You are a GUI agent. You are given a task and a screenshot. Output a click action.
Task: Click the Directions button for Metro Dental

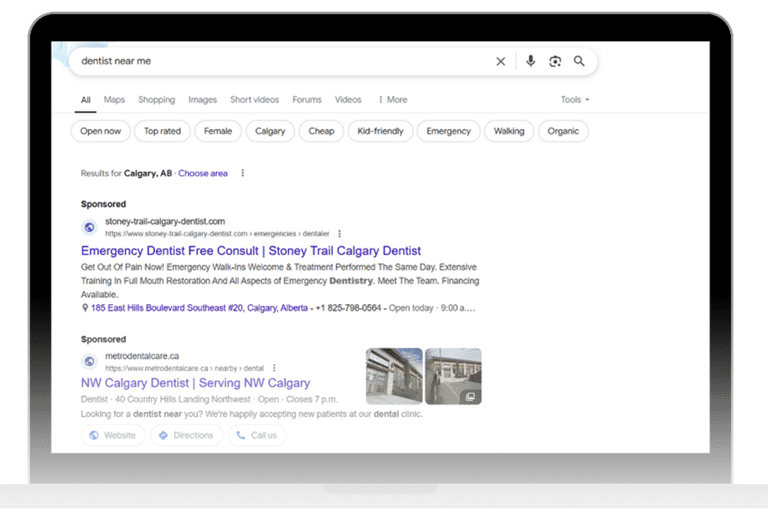pyautogui.click(x=187, y=435)
